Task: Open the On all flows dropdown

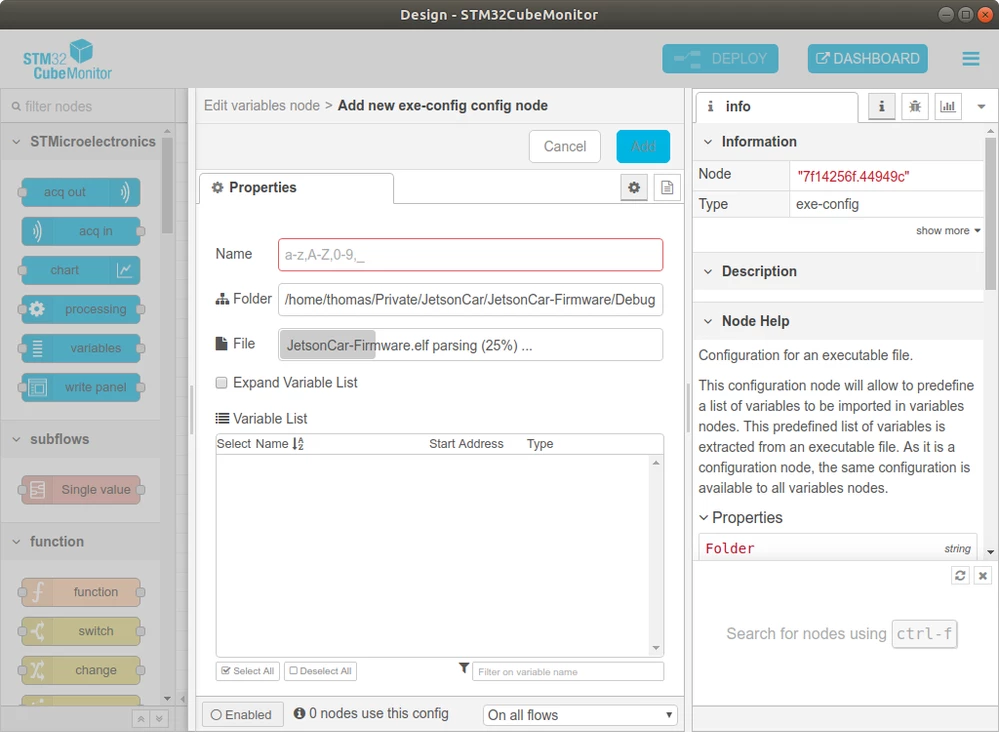Action: [580, 715]
